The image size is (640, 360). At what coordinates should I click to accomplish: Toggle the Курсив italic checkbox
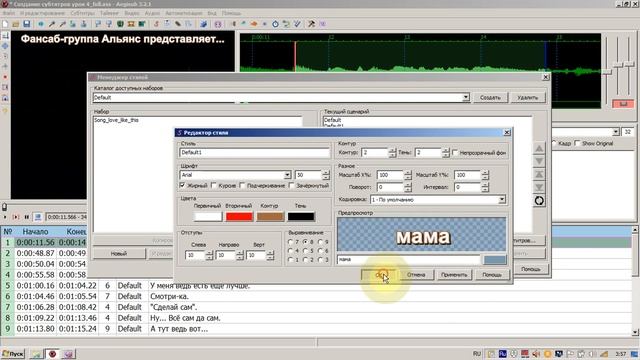pos(214,186)
